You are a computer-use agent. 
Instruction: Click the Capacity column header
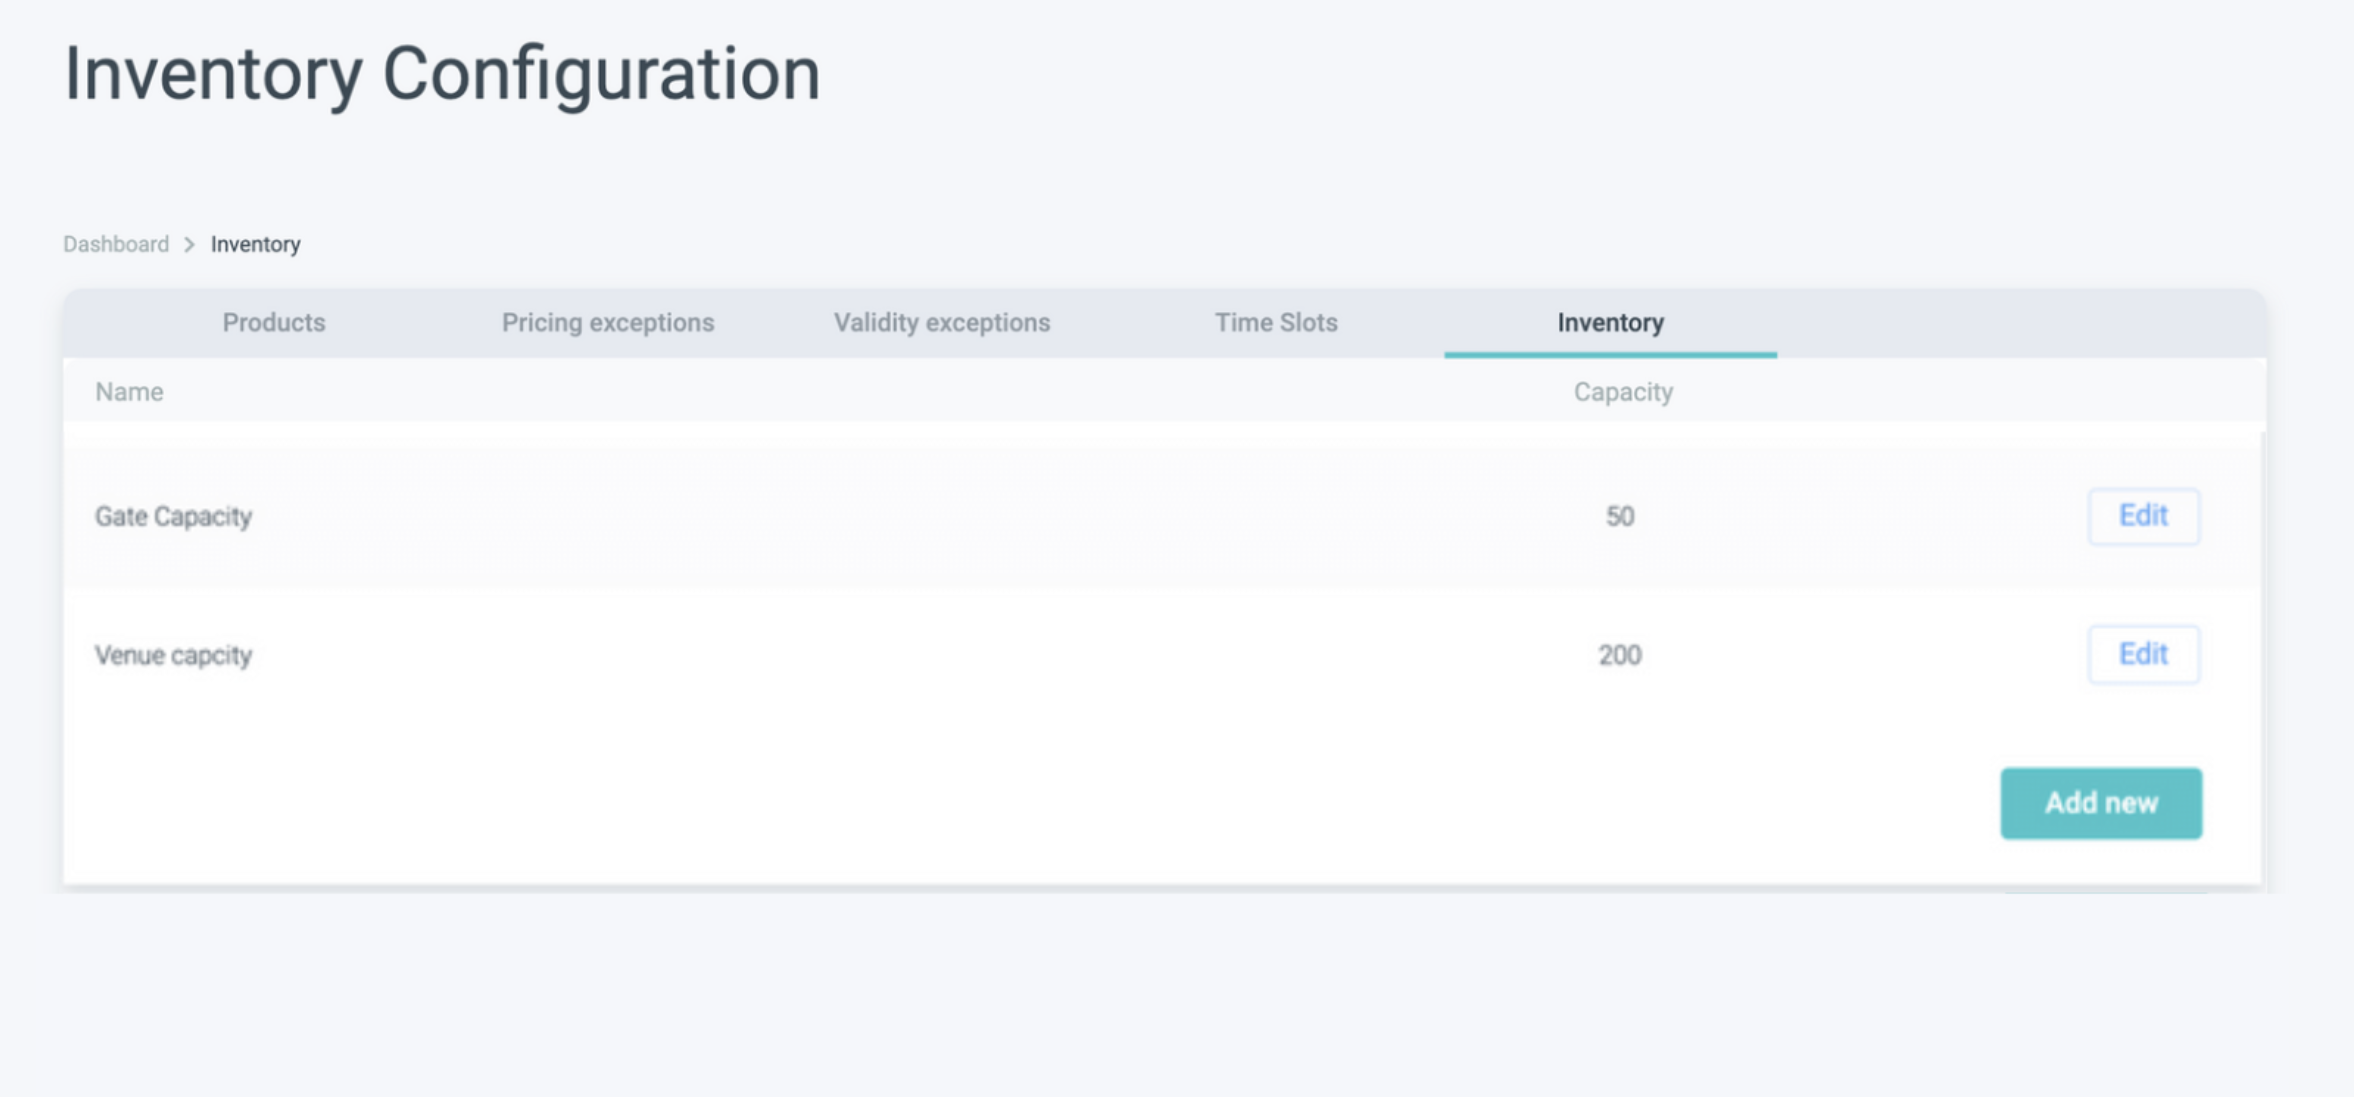(1622, 392)
